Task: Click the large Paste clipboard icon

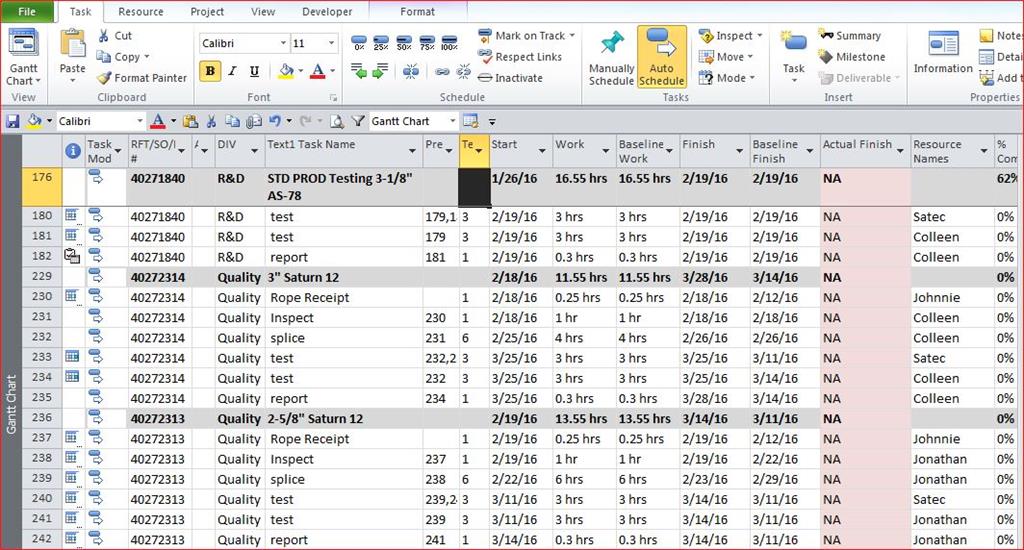Action: click(x=72, y=44)
